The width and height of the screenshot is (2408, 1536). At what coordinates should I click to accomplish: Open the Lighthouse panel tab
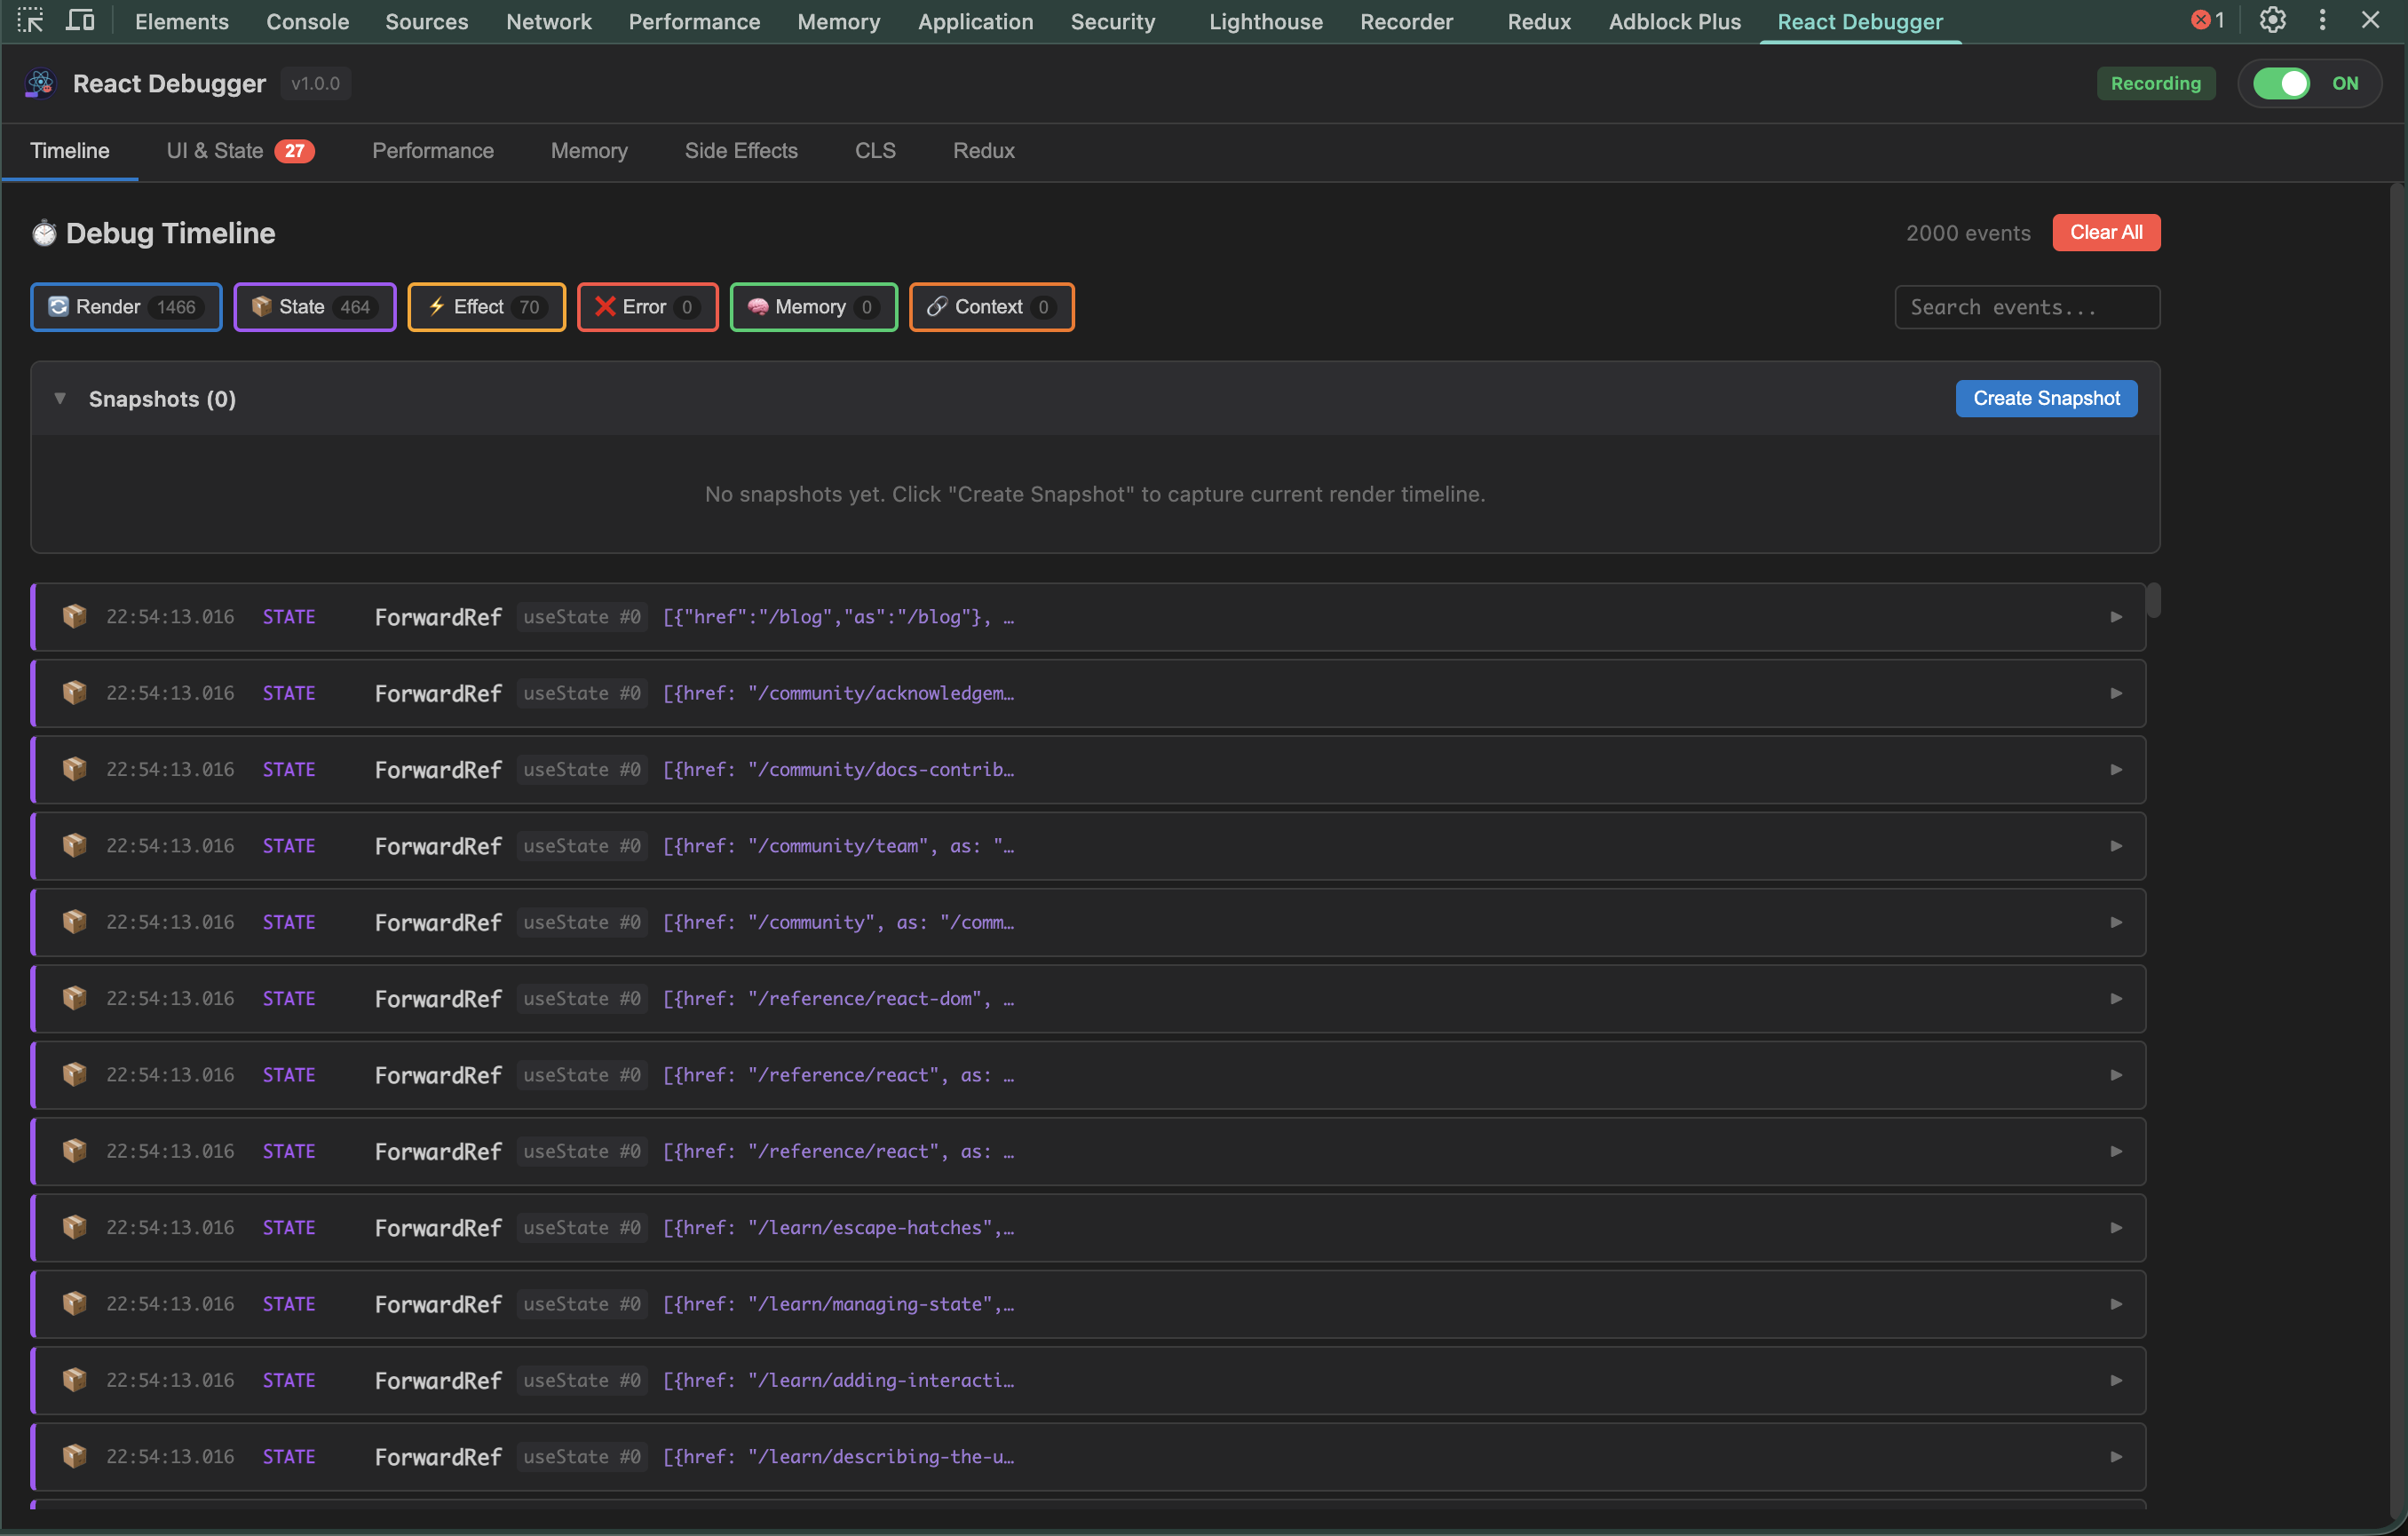point(1265,21)
